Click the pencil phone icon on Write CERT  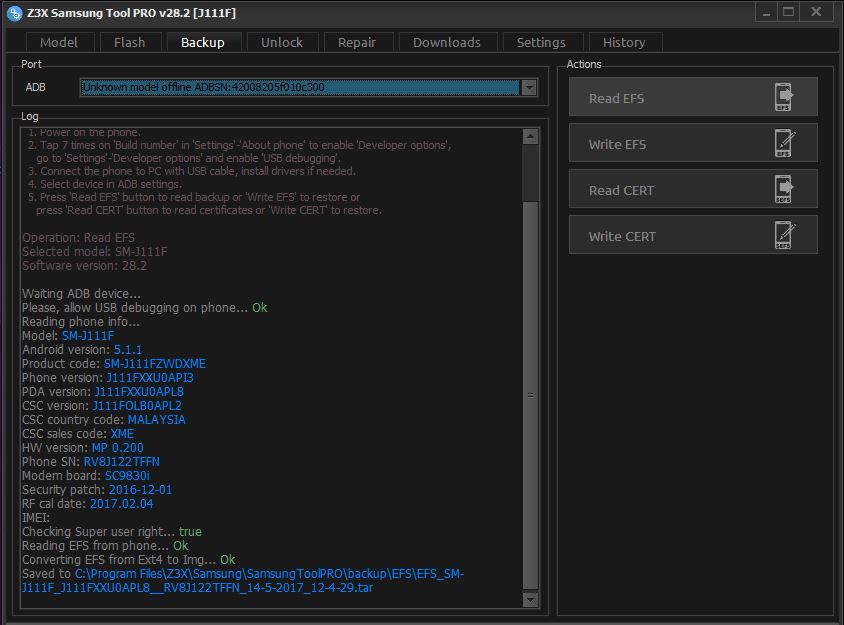click(x=785, y=235)
